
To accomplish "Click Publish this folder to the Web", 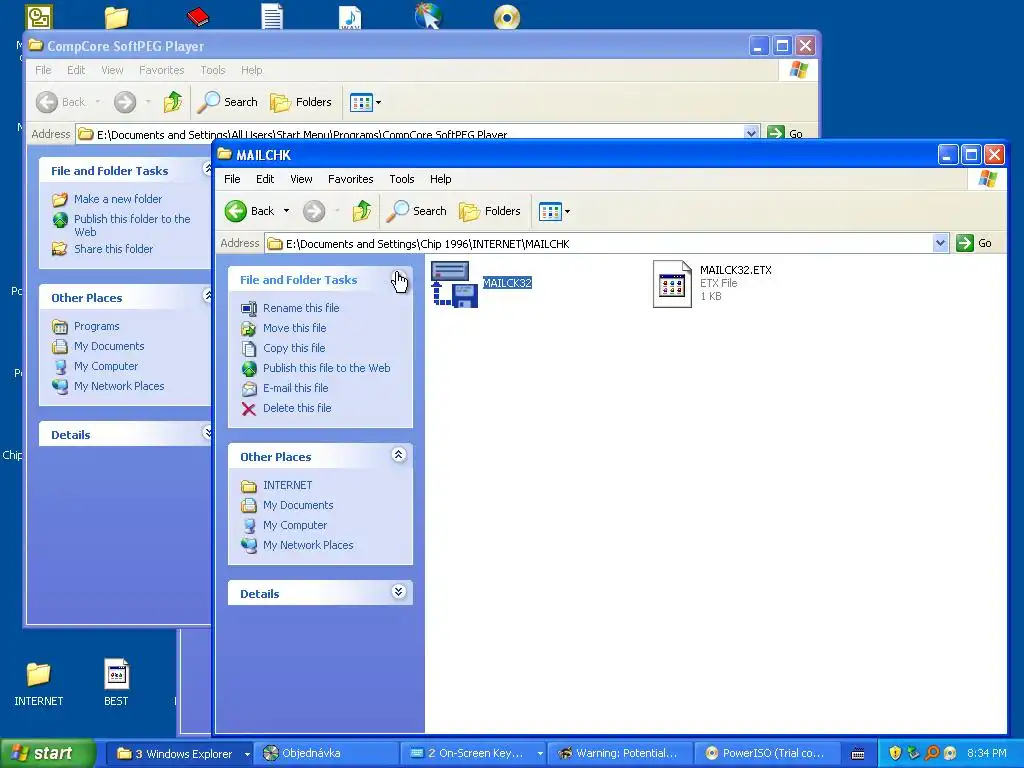I will [132, 225].
